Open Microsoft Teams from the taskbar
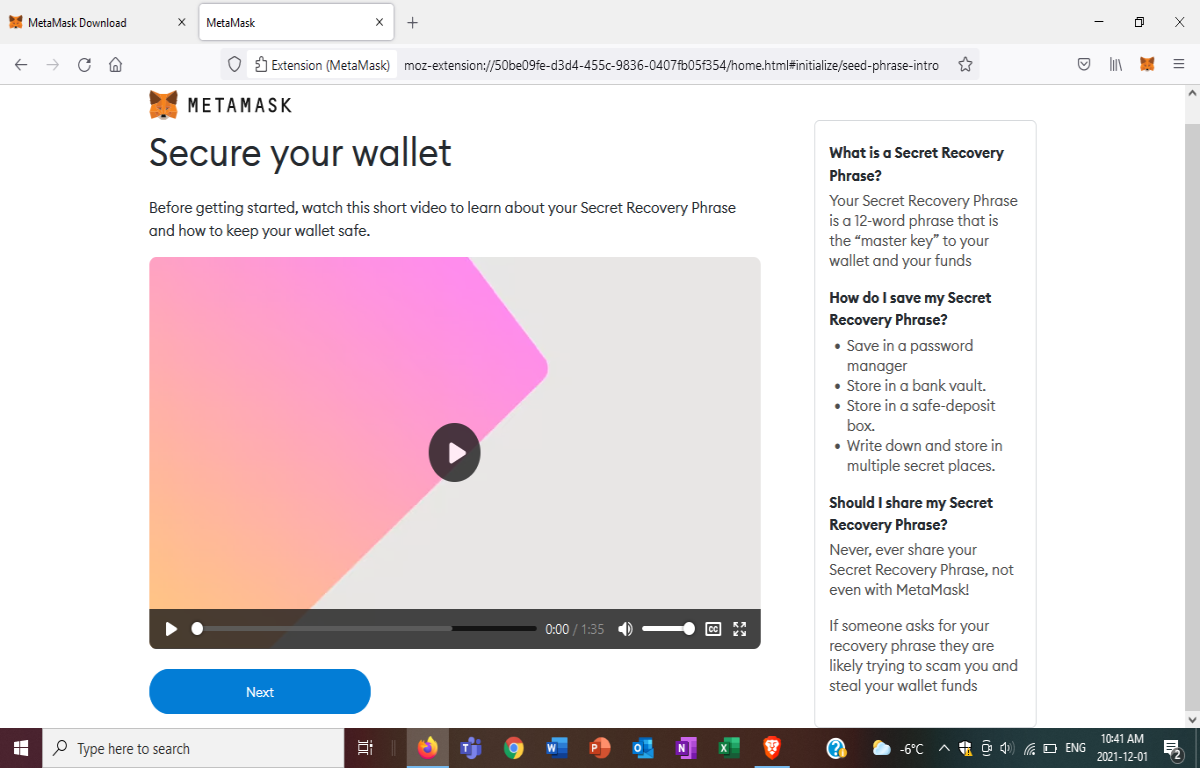Image resolution: width=1200 pixels, height=768 pixels. tap(471, 748)
